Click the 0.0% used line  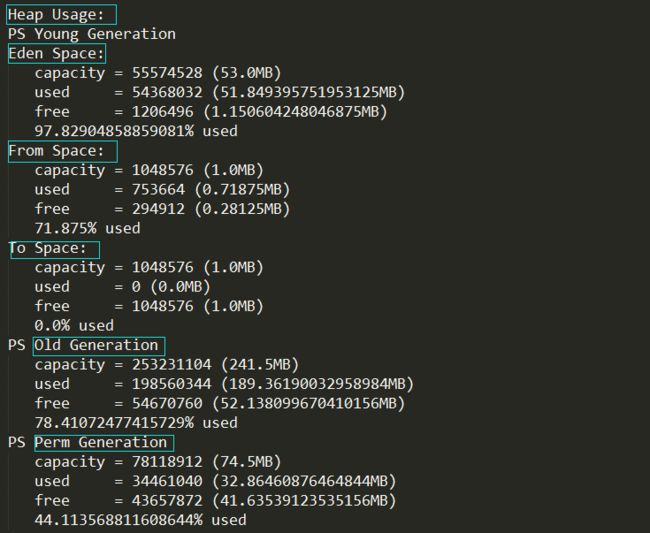[74, 326]
